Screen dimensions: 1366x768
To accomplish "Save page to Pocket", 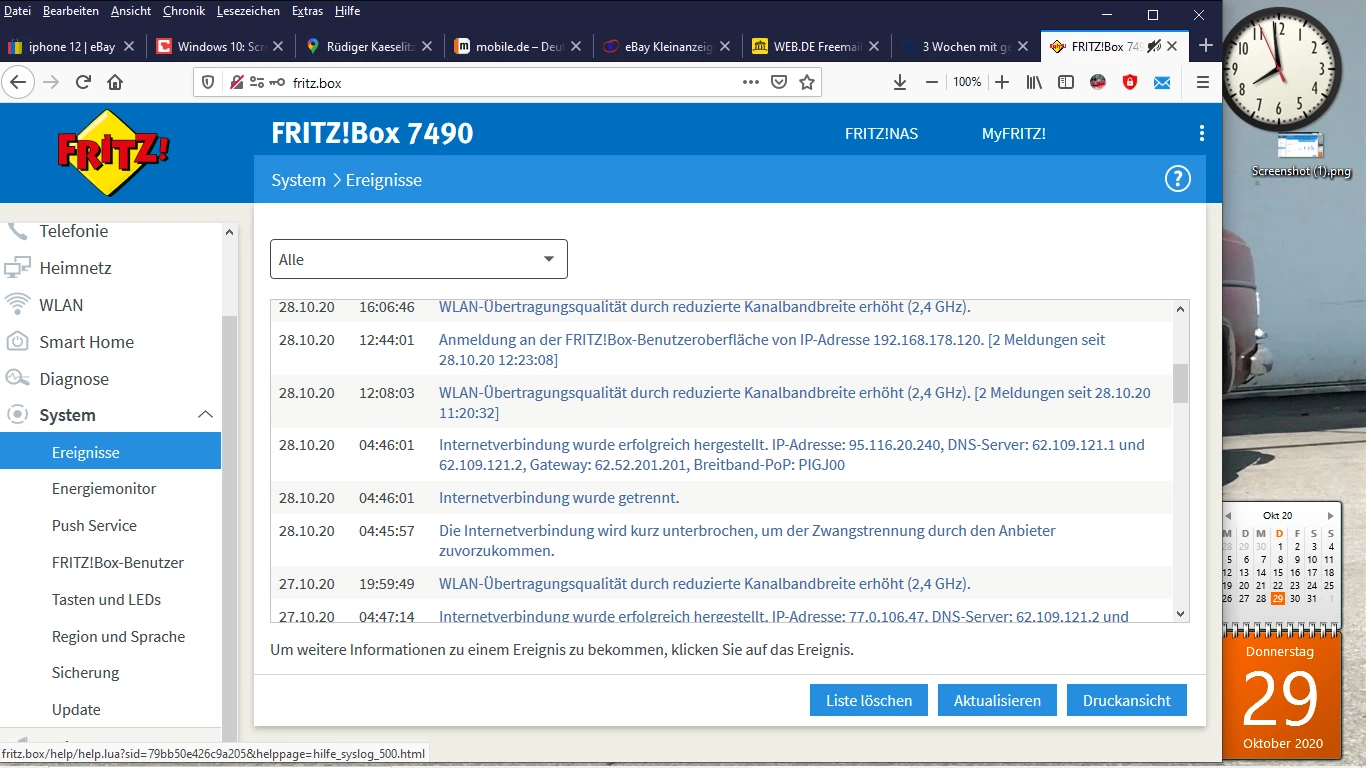I will click(x=779, y=82).
